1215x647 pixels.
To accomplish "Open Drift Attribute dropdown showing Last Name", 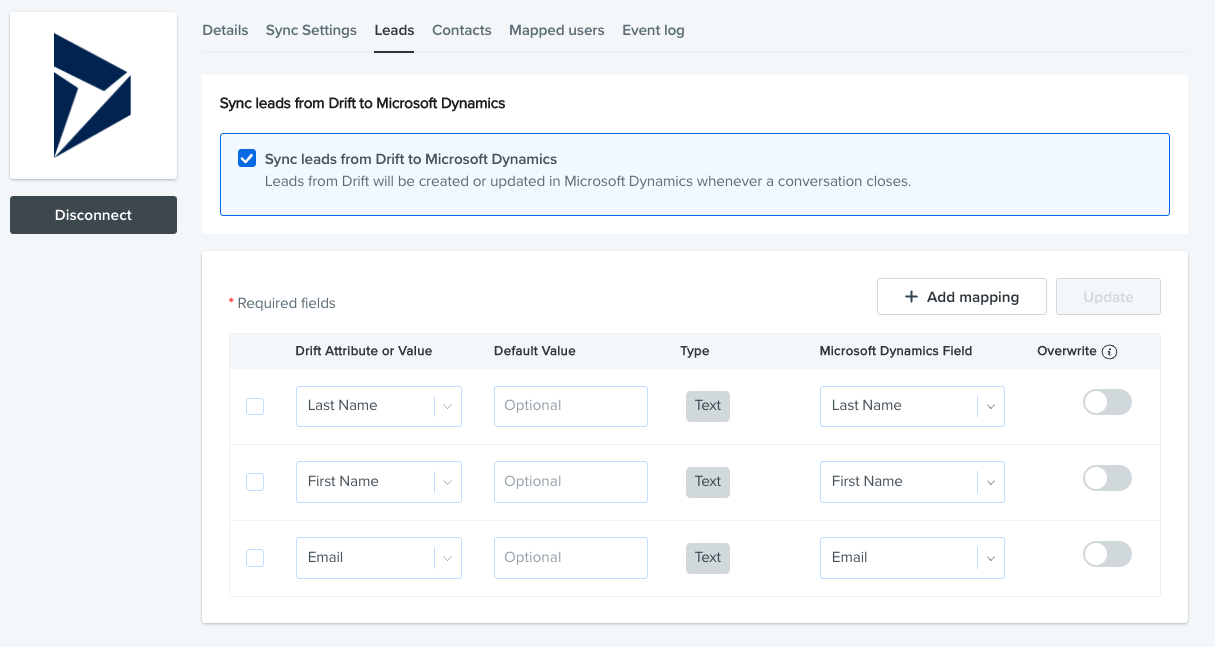I will [x=379, y=406].
